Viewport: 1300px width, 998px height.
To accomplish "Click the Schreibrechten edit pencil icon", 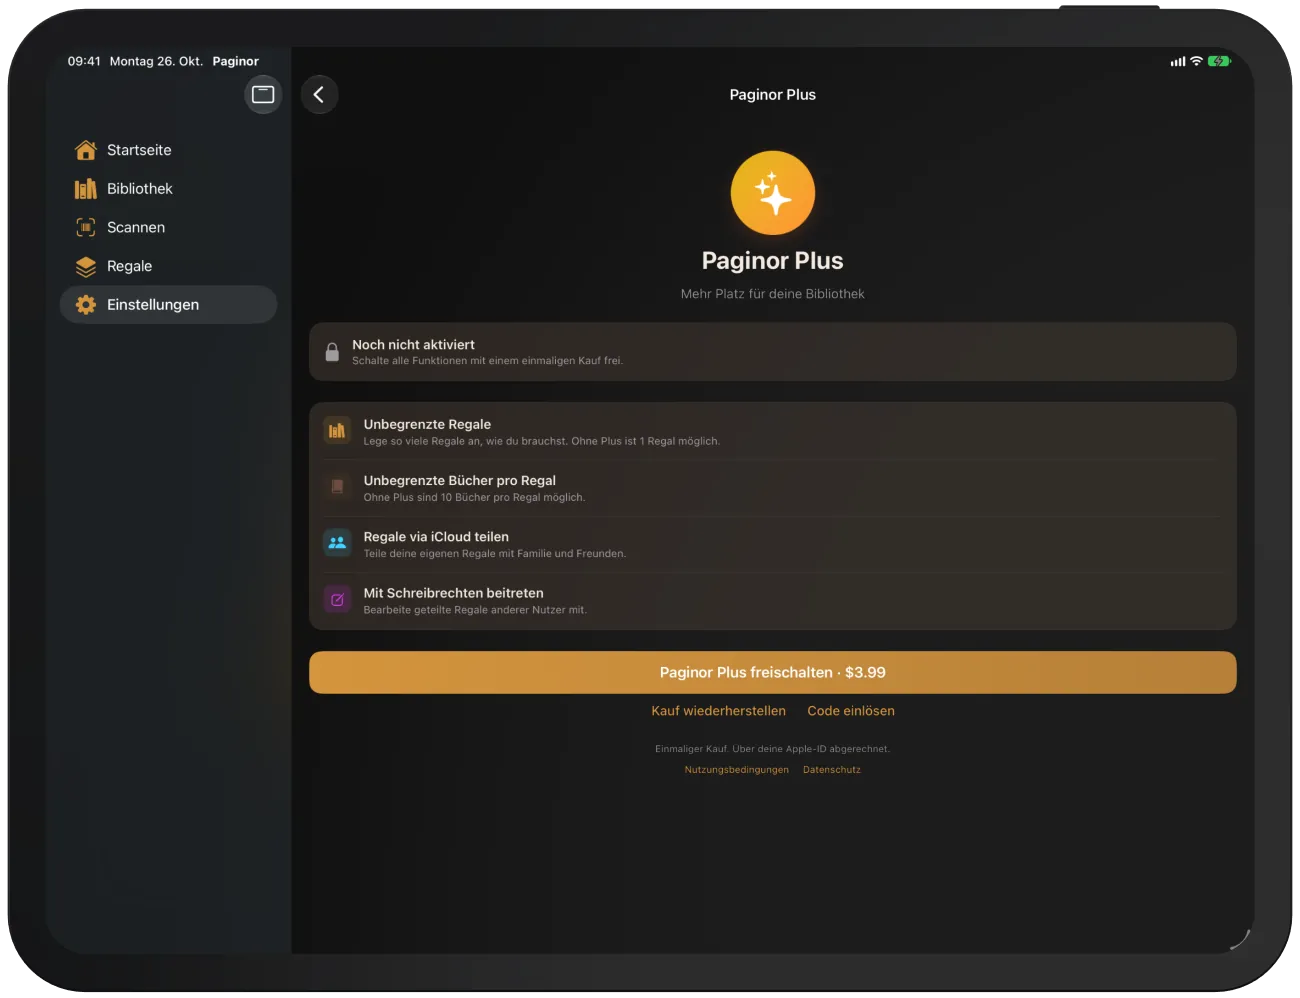I will [x=337, y=600].
